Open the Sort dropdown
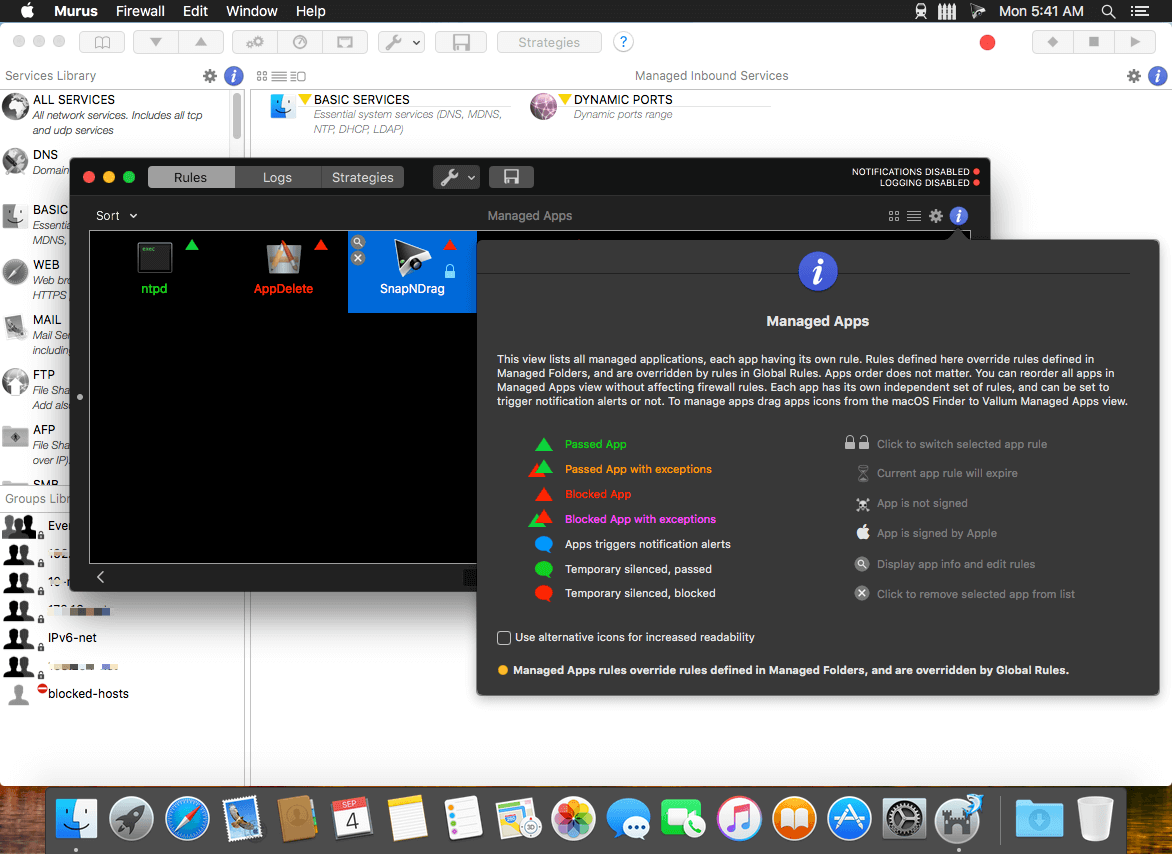The image size is (1172, 854). click(x=116, y=216)
